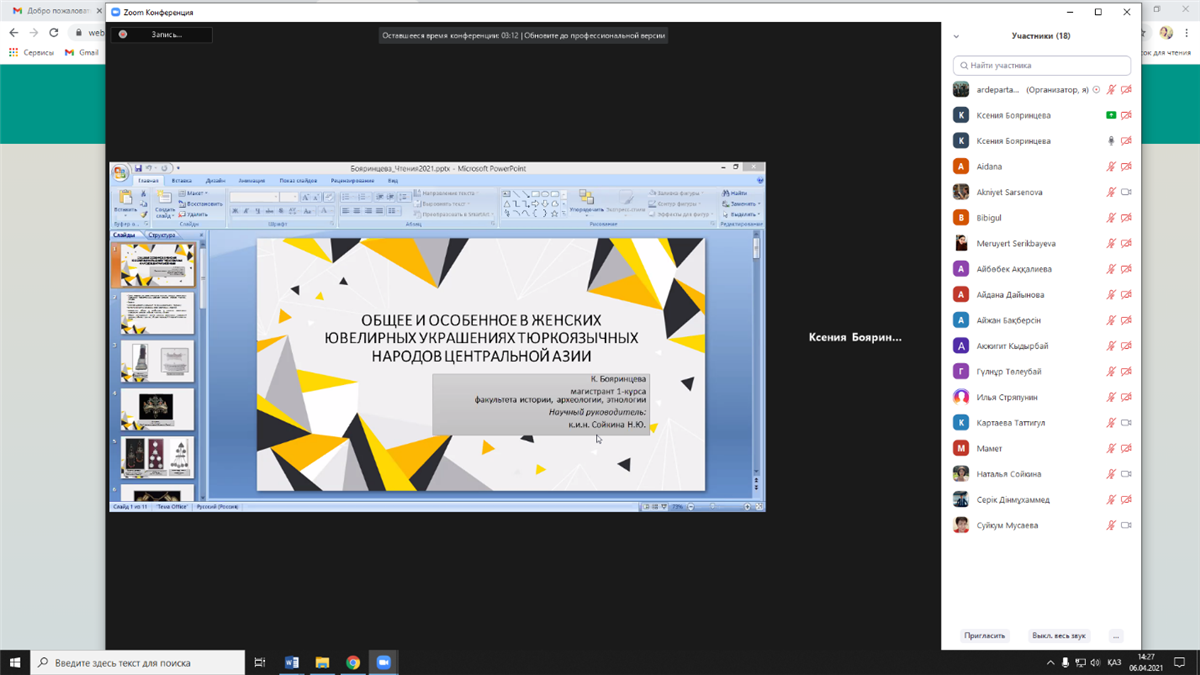Viewport: 1200px width, 675px height.
Task: Toggle the muted microphone for Bibigul
Action: (1110, 218)
